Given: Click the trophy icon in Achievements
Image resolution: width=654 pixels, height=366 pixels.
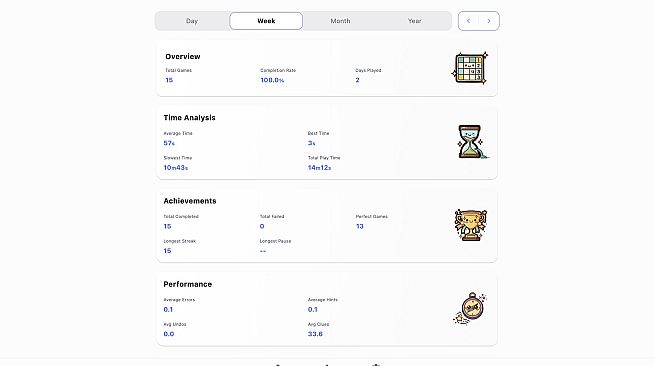Looking at the screenshot, I should (x=470, y=225).
